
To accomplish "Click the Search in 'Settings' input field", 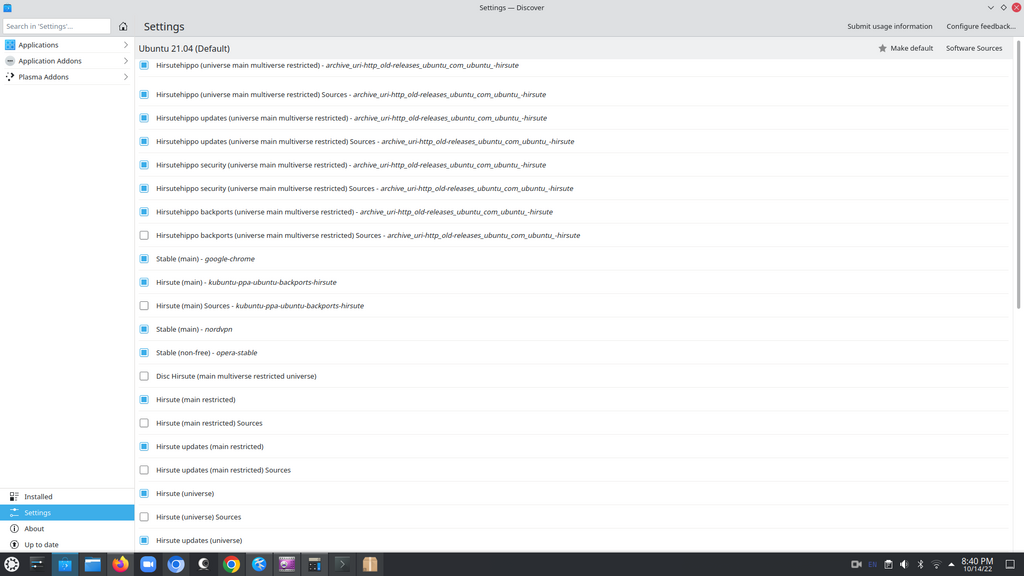I will pos(56,26).
